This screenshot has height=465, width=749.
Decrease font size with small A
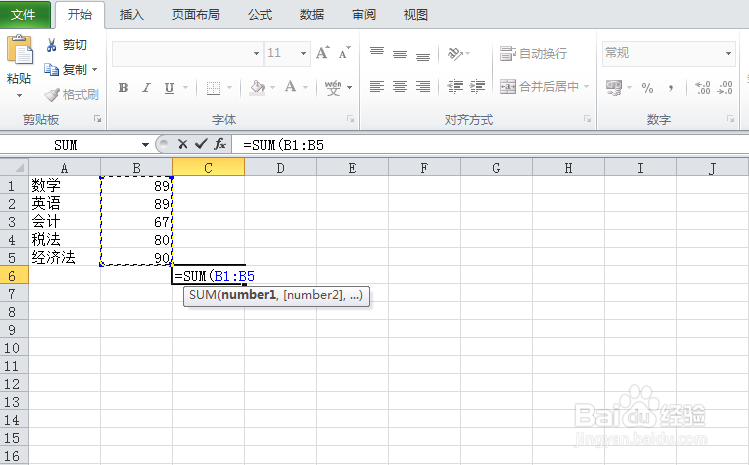click(344, 53)
